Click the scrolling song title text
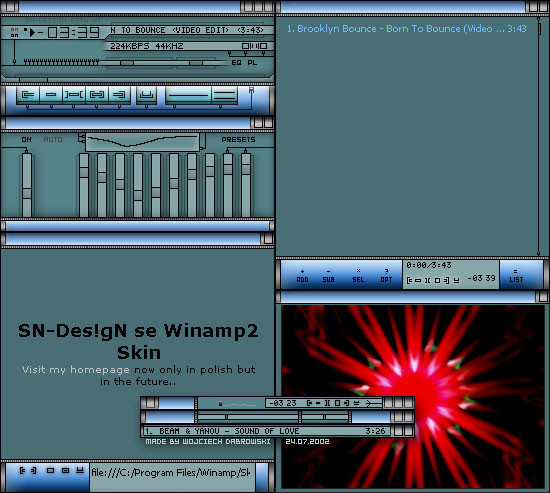The image size is (550, 493). [187, 30]
